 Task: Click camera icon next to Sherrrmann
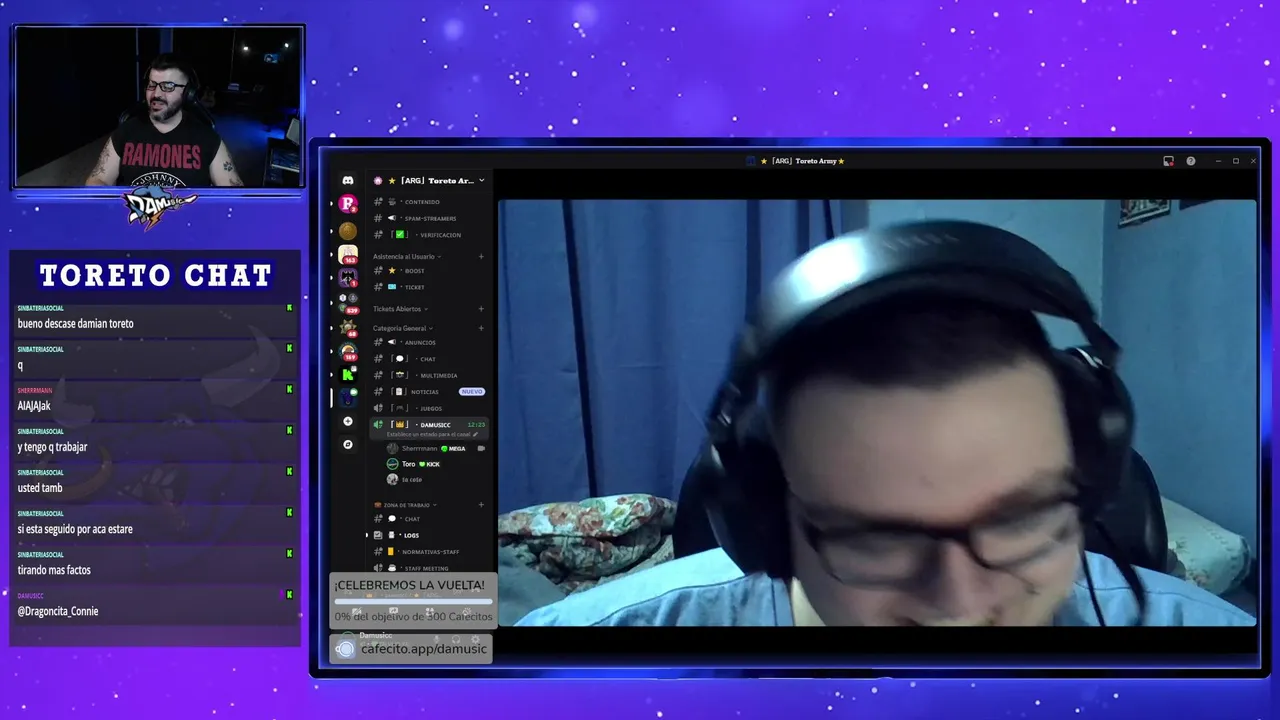click(481, 449)
